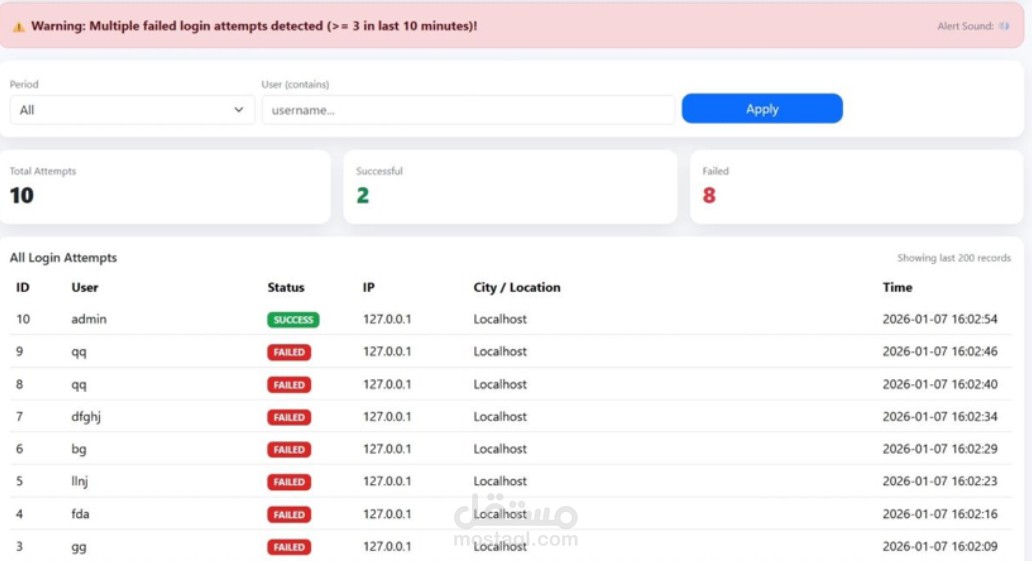Image resolution: width=1032 pixels, height=561 pixels.
Task: Click timestamp 2026-01-07 16:02:54
Action: coord(940,319)
